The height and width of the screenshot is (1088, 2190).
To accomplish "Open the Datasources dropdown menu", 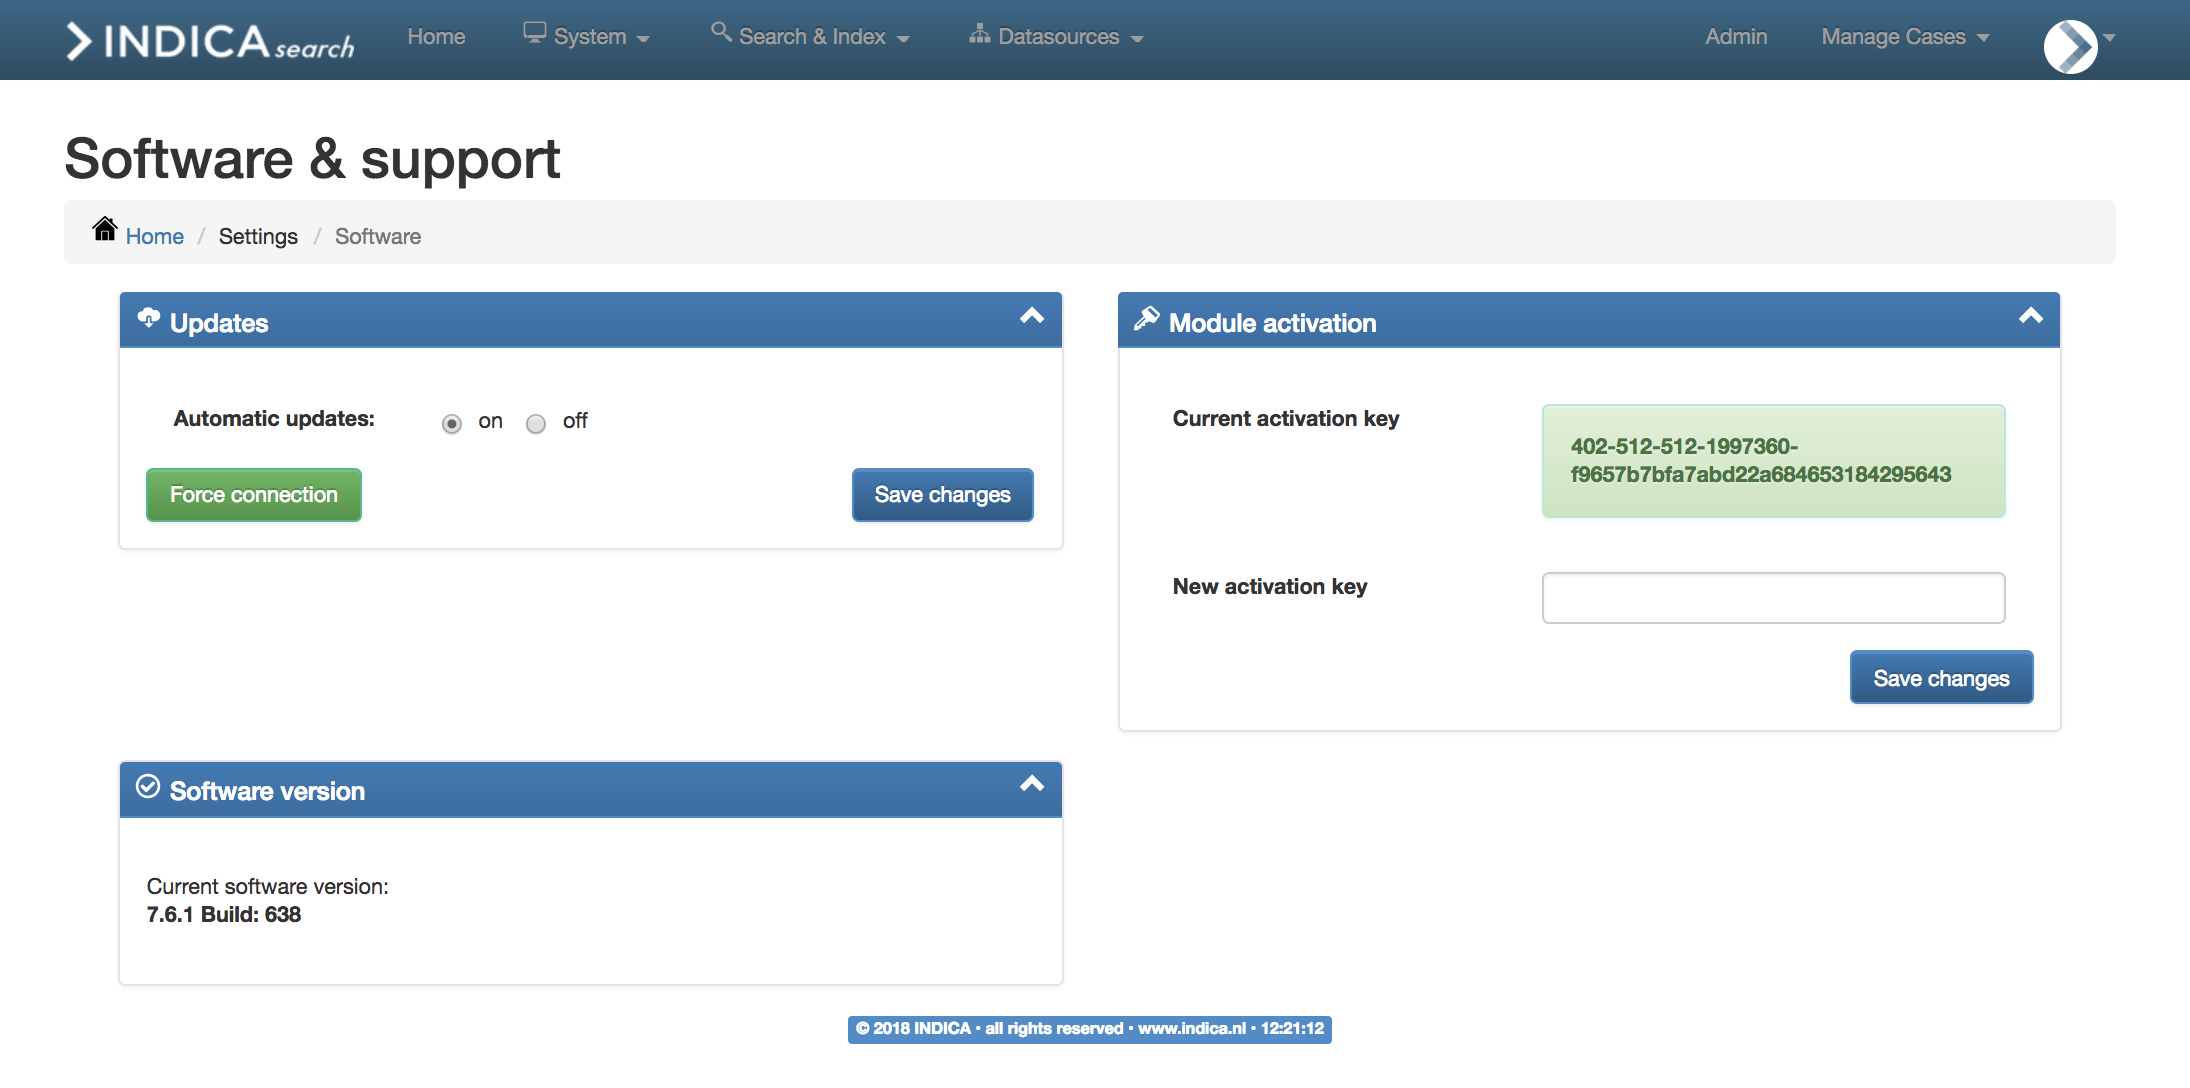I will point(1056,37).
